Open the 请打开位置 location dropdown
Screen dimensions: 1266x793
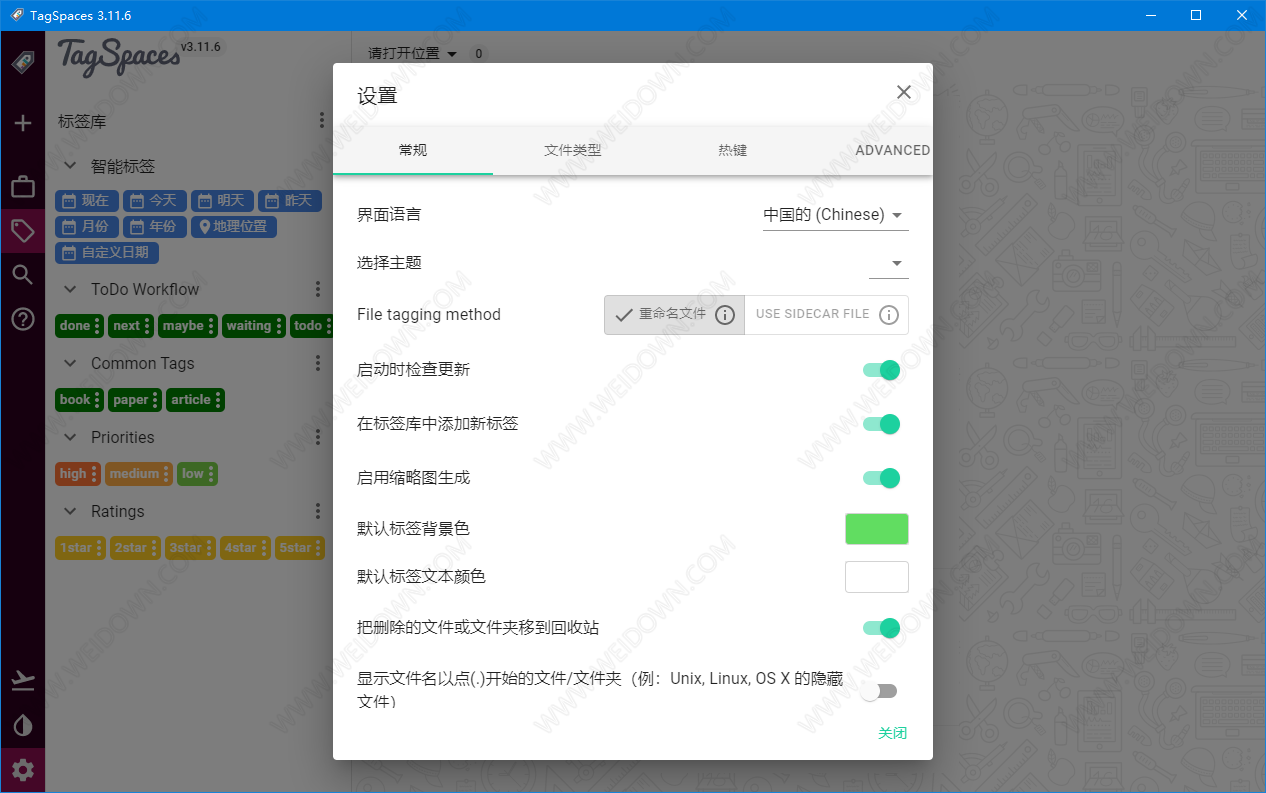[x=412, y=54]
